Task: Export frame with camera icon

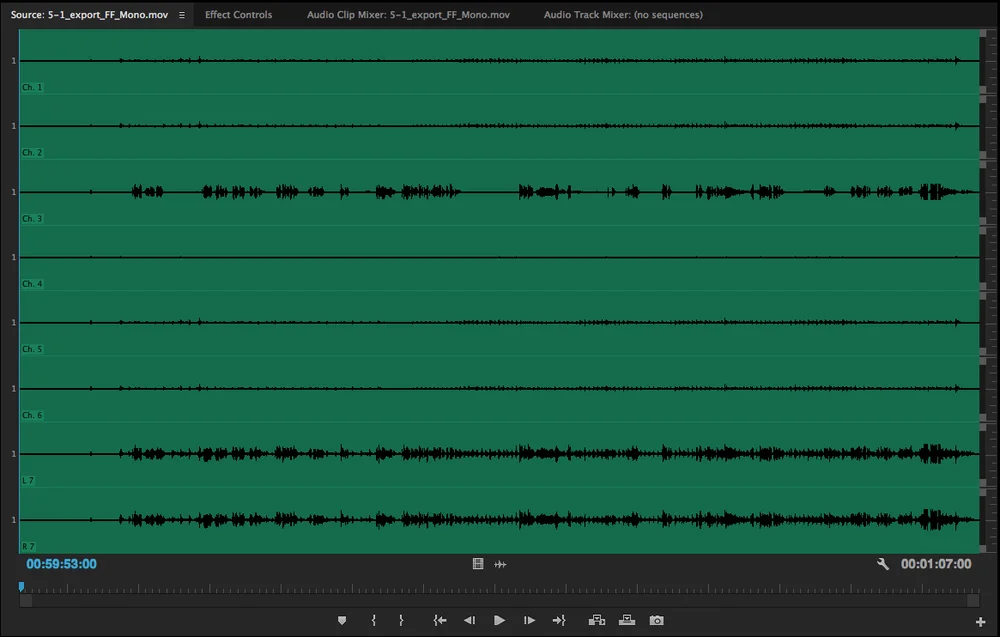Action: pyautogui.click(x=656, y=620)
